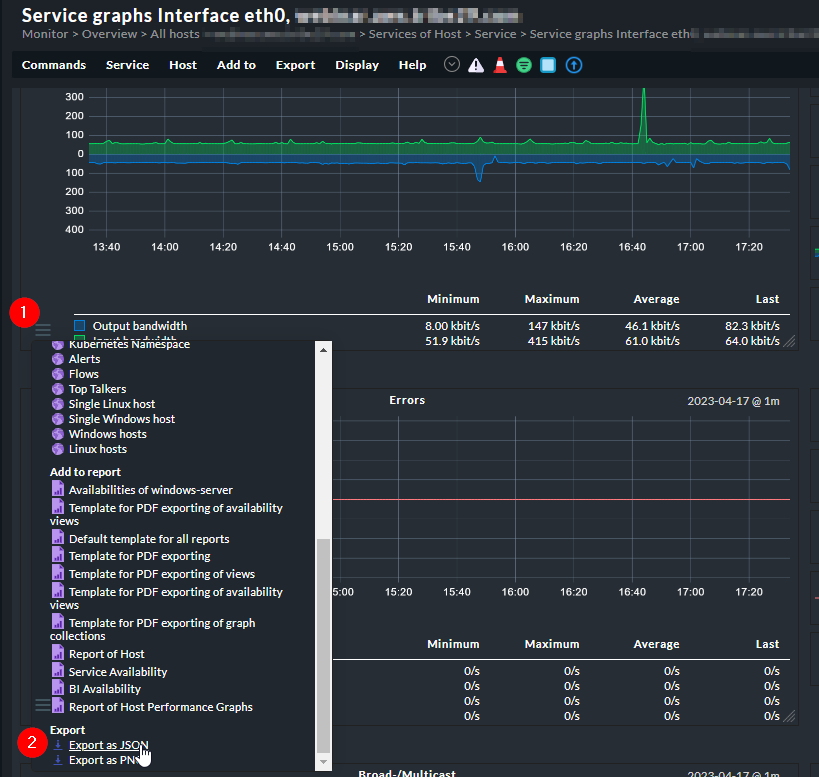Expand the toolbar's show-more chevron button
The height and width of the screenshot is (777, 819).
452,65
